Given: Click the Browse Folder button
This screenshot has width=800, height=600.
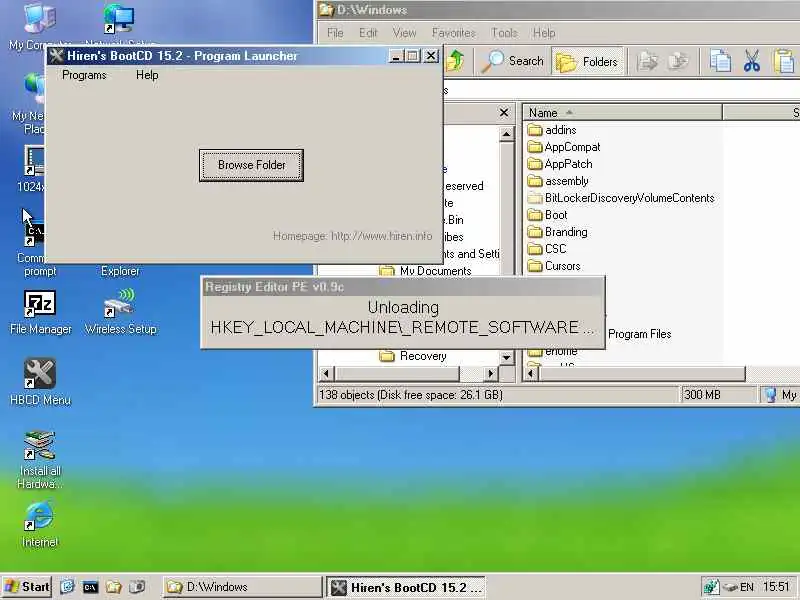Looking at the screenshot, I should [252, 165].
